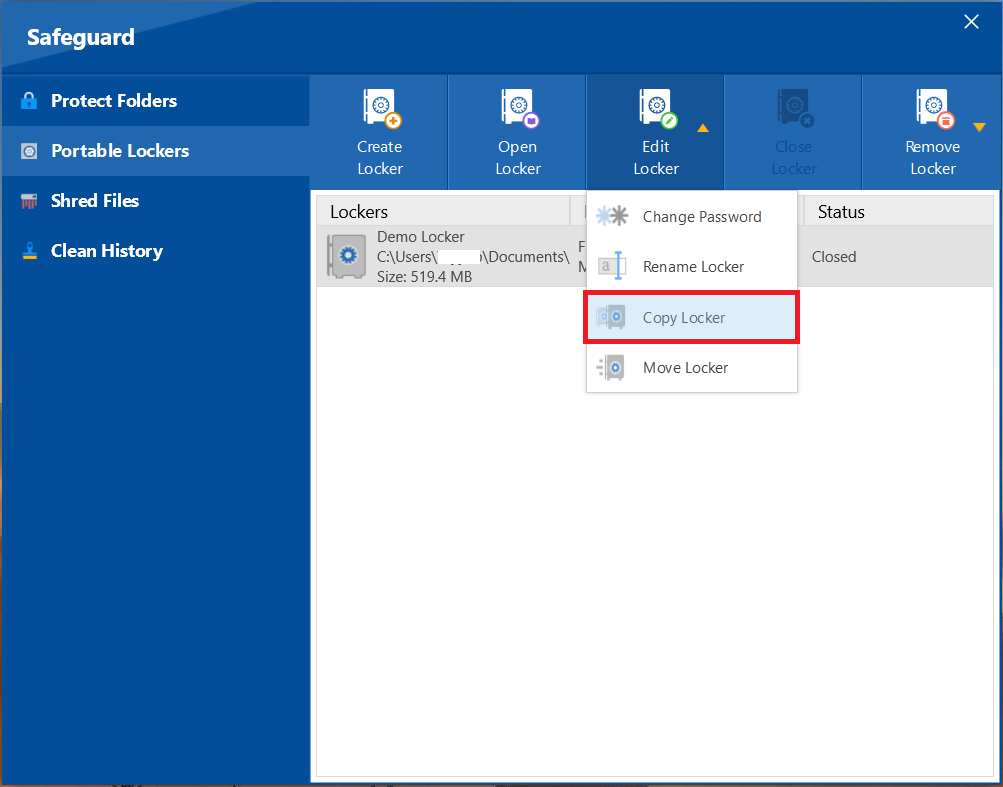Switch to Portable Lockers section
Viewport: 1003px width, 787px height.
(x=155, y=151)
